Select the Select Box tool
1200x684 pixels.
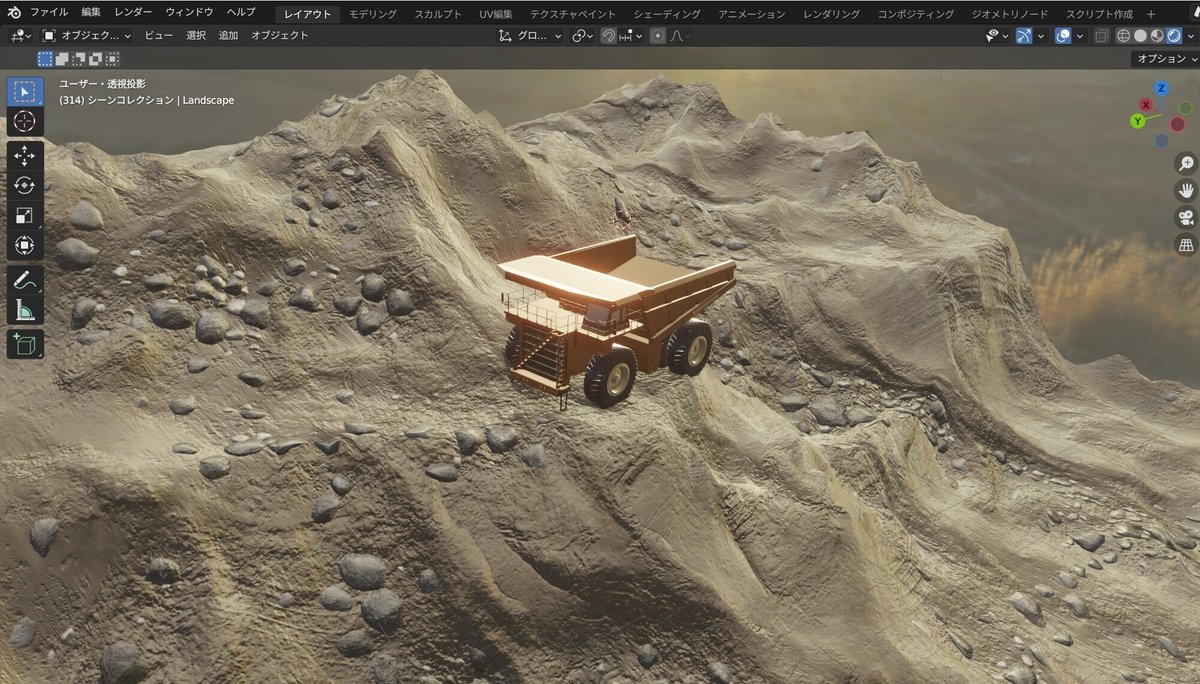[25, 93]
